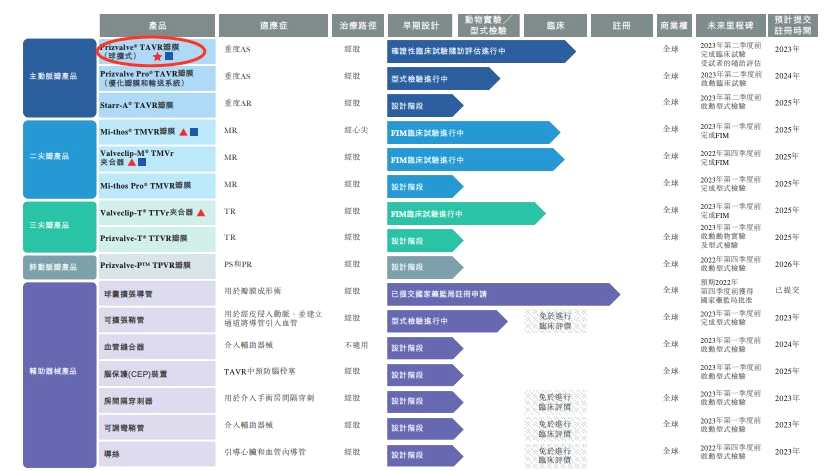Click the blue square in the Valveclip-M 夾合器 cell
Image resolution: width=831 pixels, height=471 pixels.
[x=142, y=162]
